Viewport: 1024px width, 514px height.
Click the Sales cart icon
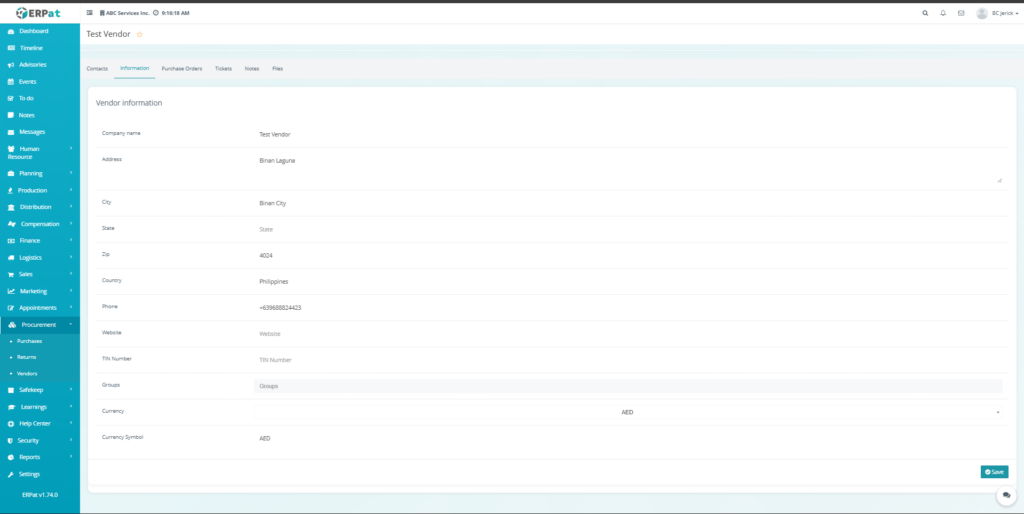(x=11, y=275)
